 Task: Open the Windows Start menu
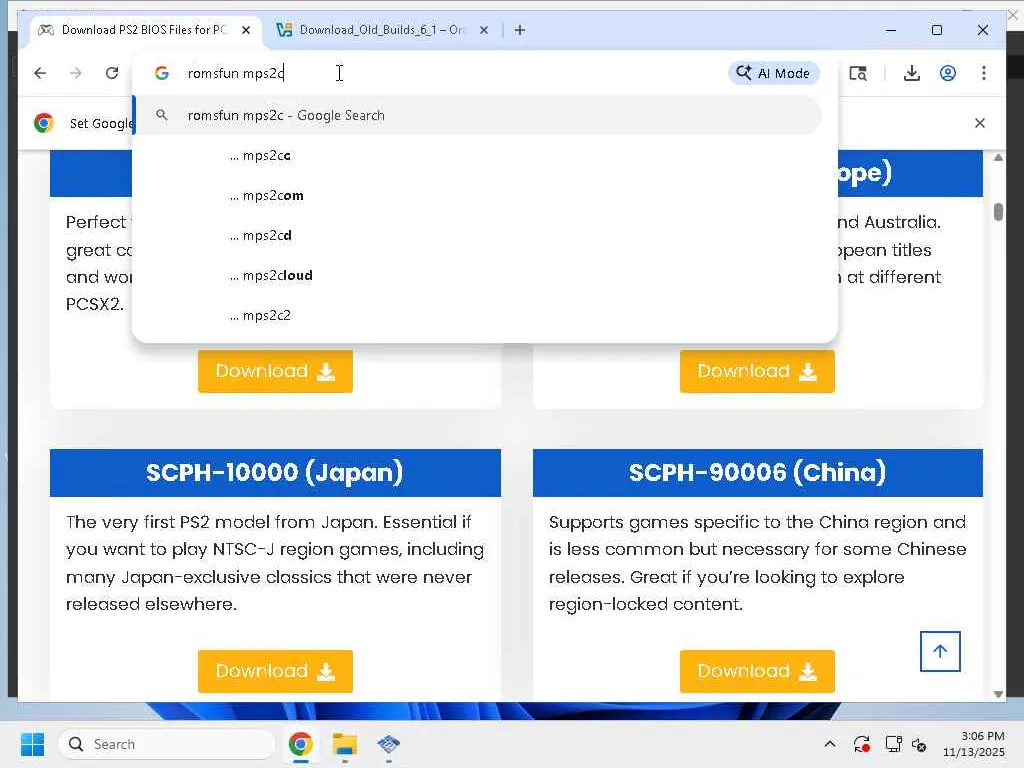(32, 744)
